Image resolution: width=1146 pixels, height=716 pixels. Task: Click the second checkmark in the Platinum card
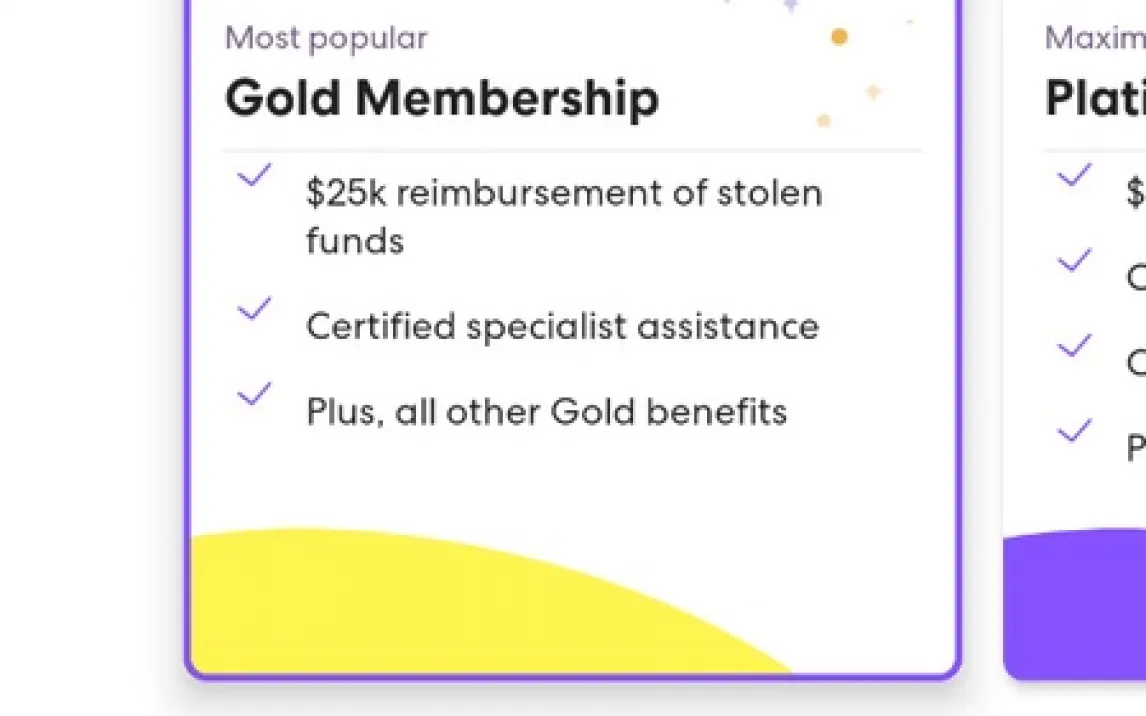(1074, 262)
